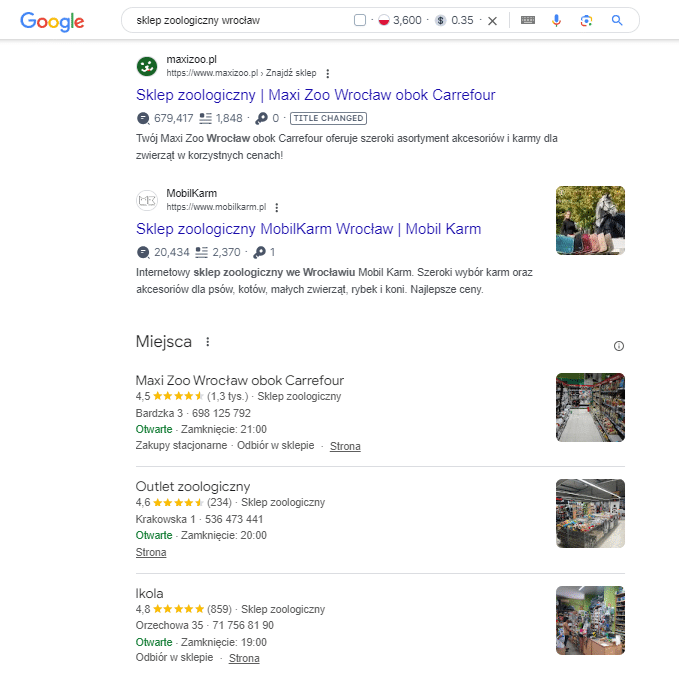Click phone number 698 125 792
This screenshot has width=679, height=677.
click(221, 413)
